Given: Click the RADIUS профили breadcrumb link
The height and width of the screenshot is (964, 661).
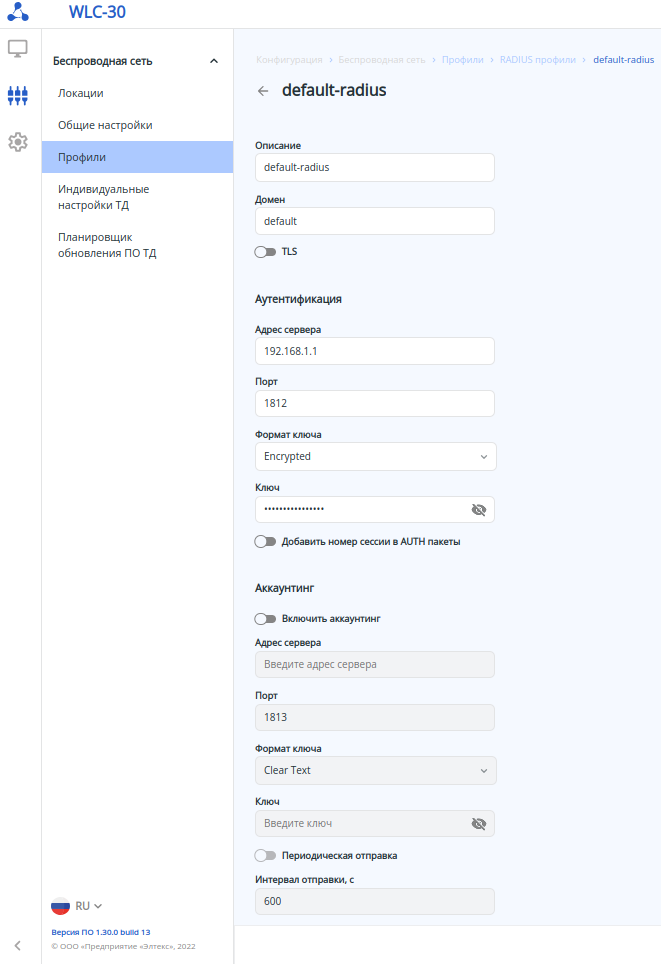Looking at the screenshot, I should pyautogui.click(x=537, y=60).
